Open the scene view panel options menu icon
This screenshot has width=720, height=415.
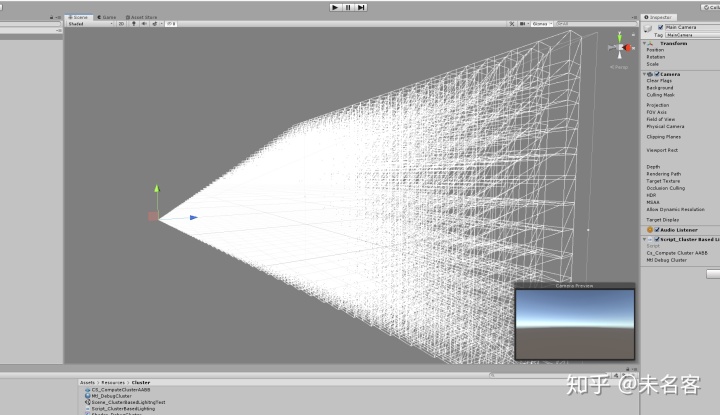click(x=635, y=17)
